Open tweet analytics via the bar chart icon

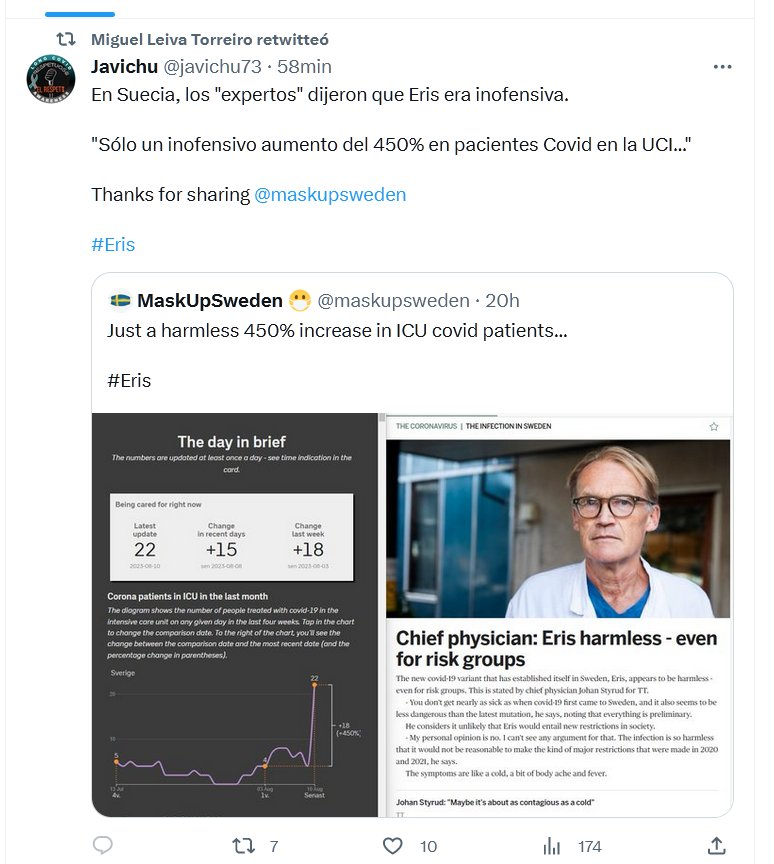tap(551, 846)
